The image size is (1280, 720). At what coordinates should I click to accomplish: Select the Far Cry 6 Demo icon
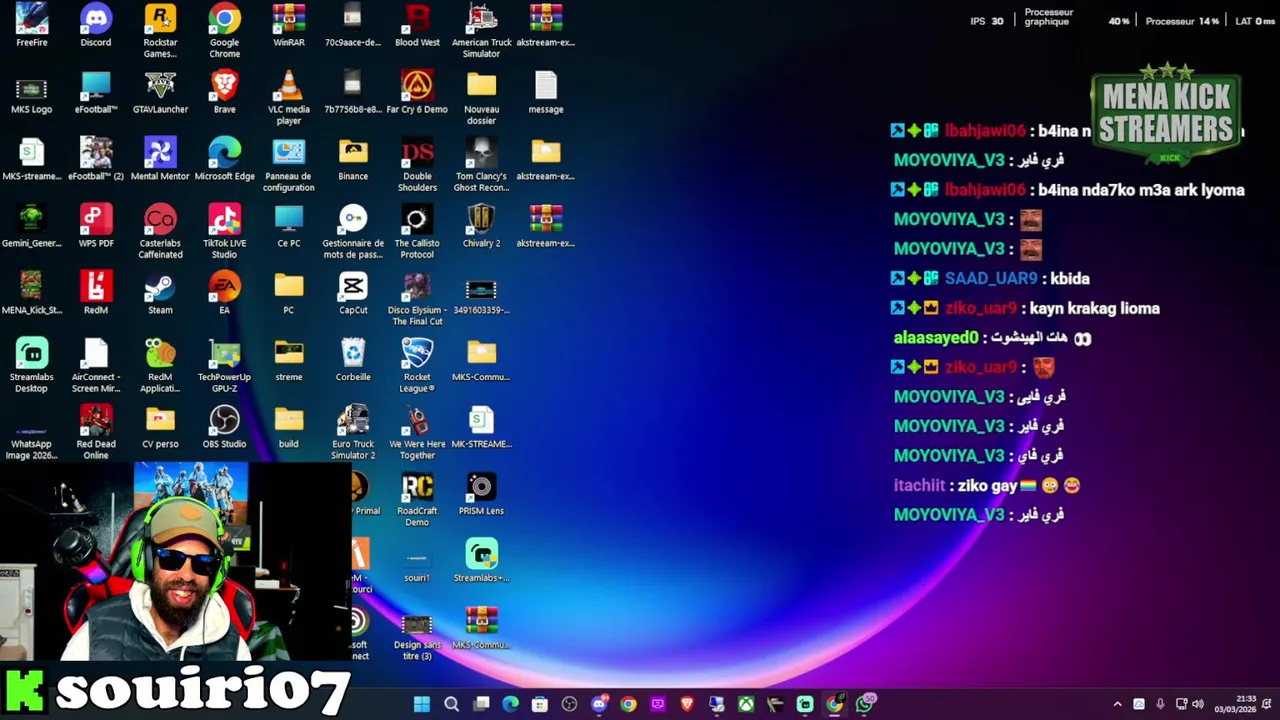(417, 92)
